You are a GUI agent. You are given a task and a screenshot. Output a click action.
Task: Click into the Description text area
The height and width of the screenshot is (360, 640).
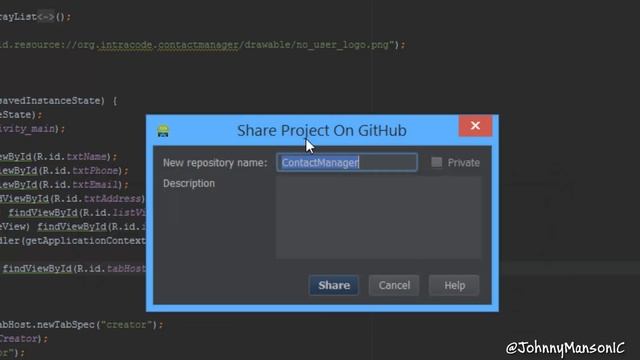[379, 218]
